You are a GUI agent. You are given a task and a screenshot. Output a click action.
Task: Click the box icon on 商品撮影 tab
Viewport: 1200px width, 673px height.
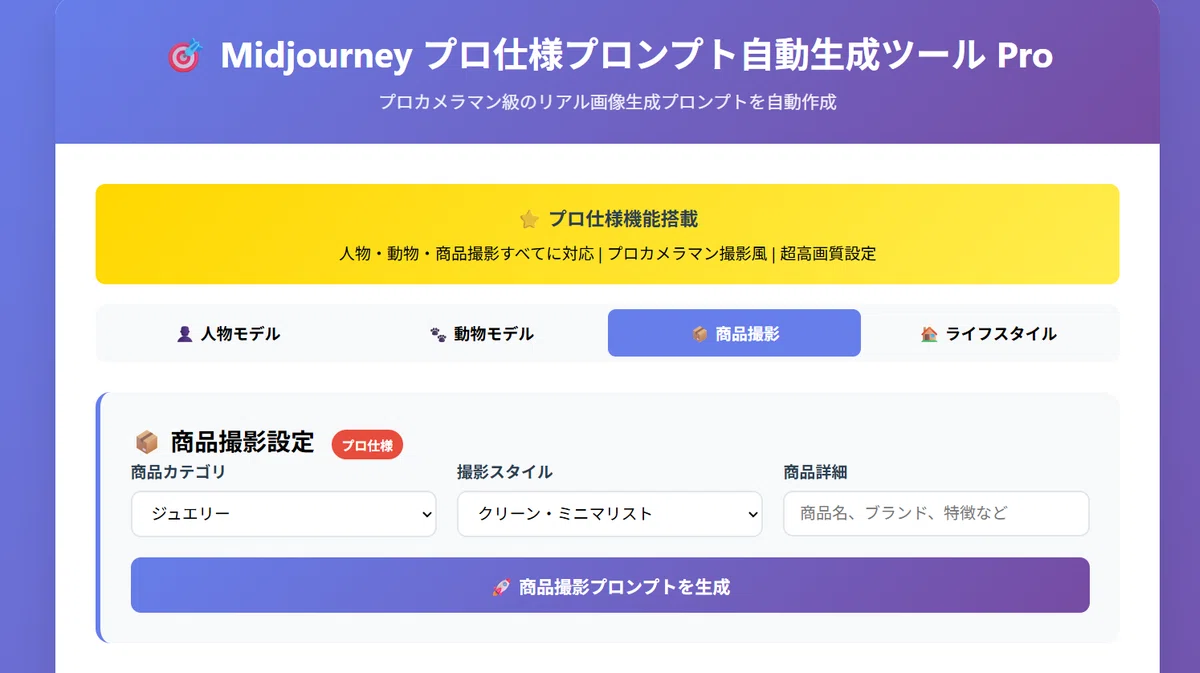tap(700, 334)
